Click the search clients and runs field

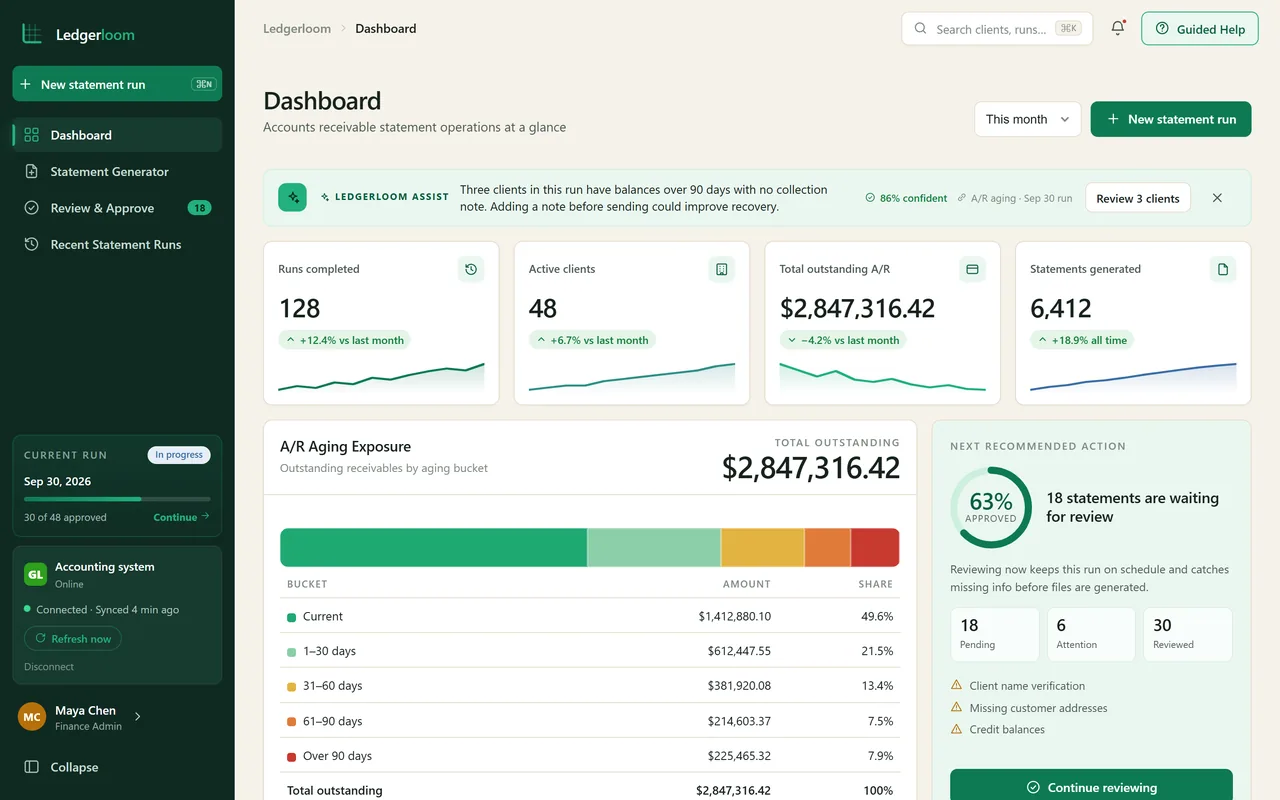click(x=997, y=29)
